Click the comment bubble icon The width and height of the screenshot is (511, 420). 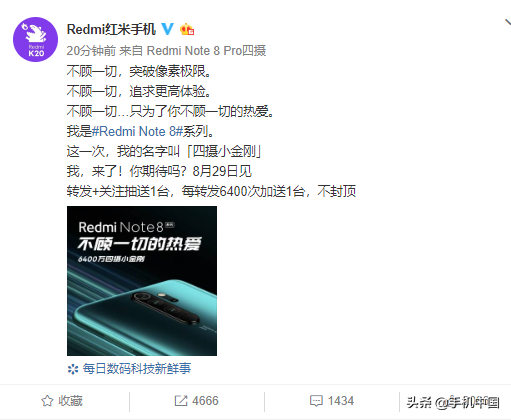[316, 401]
